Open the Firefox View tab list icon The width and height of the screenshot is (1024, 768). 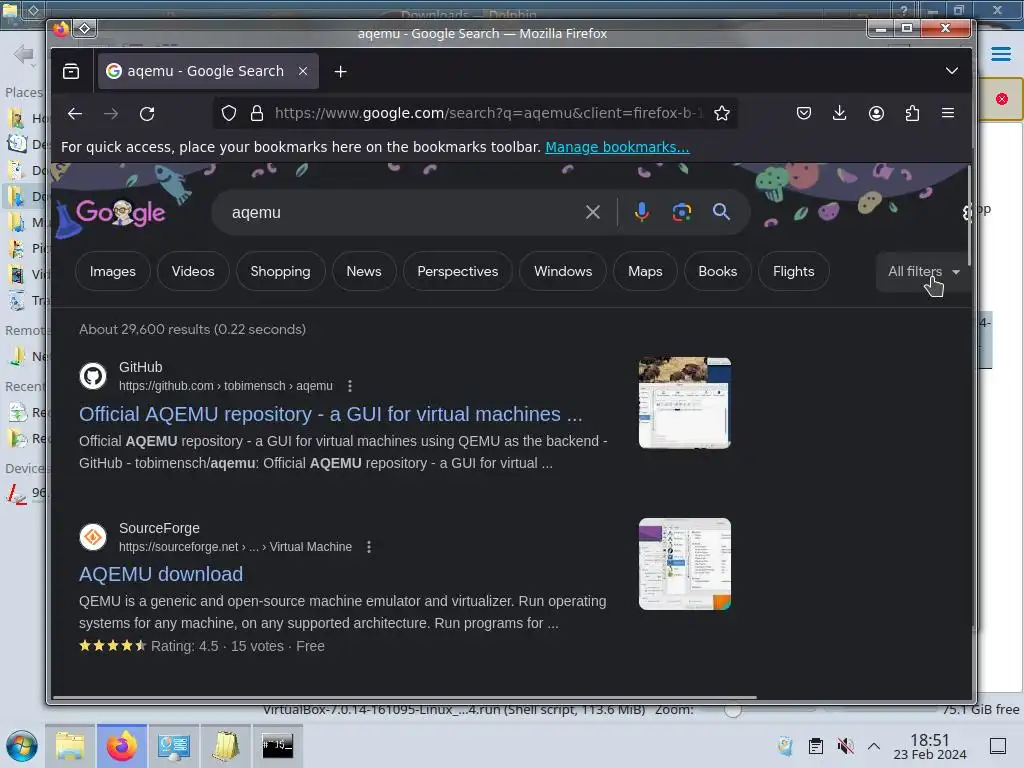coord(71,71)
